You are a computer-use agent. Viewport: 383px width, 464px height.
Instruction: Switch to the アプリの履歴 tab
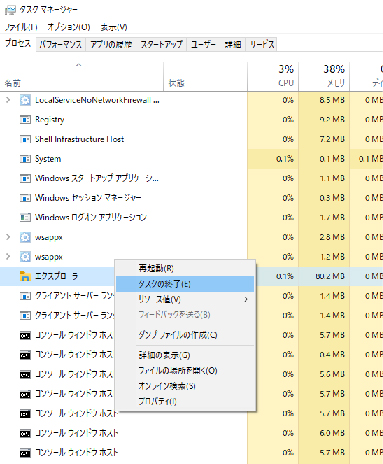(111, 44)
